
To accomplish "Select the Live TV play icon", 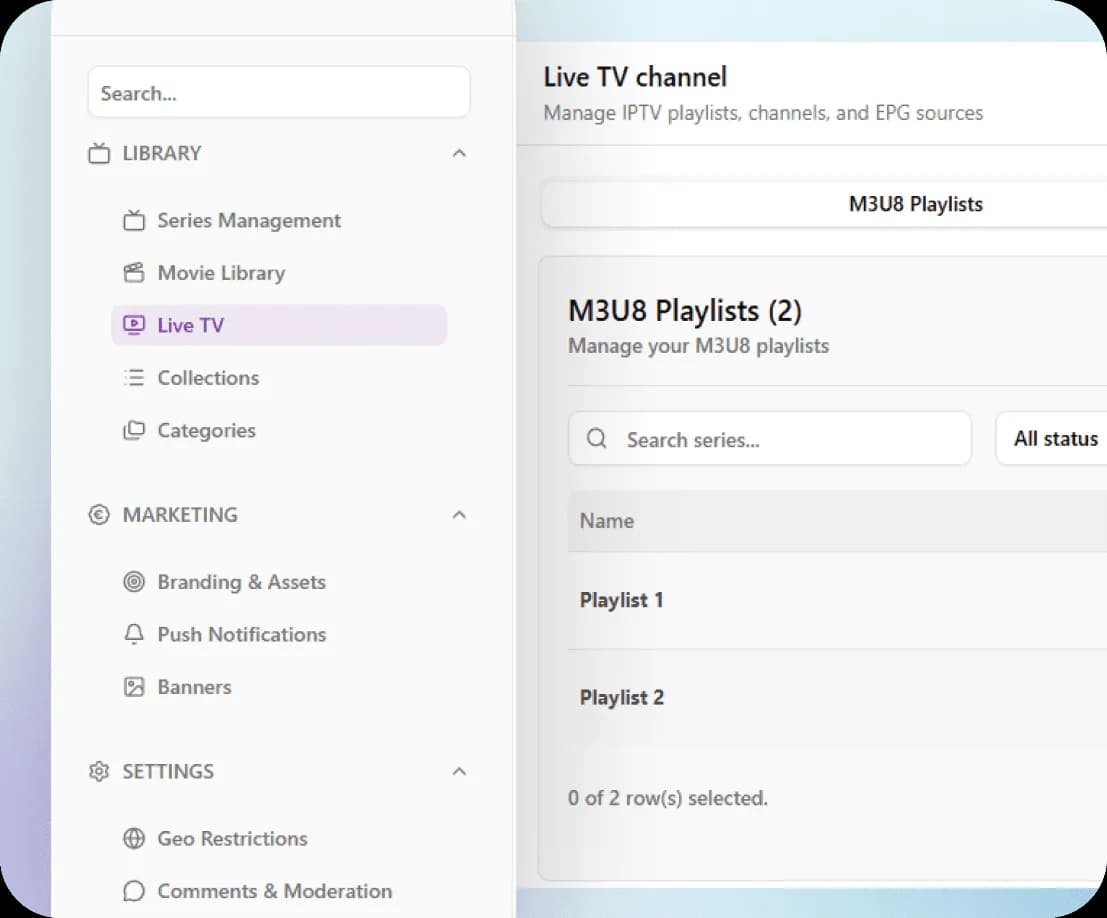I will (134, 324).
